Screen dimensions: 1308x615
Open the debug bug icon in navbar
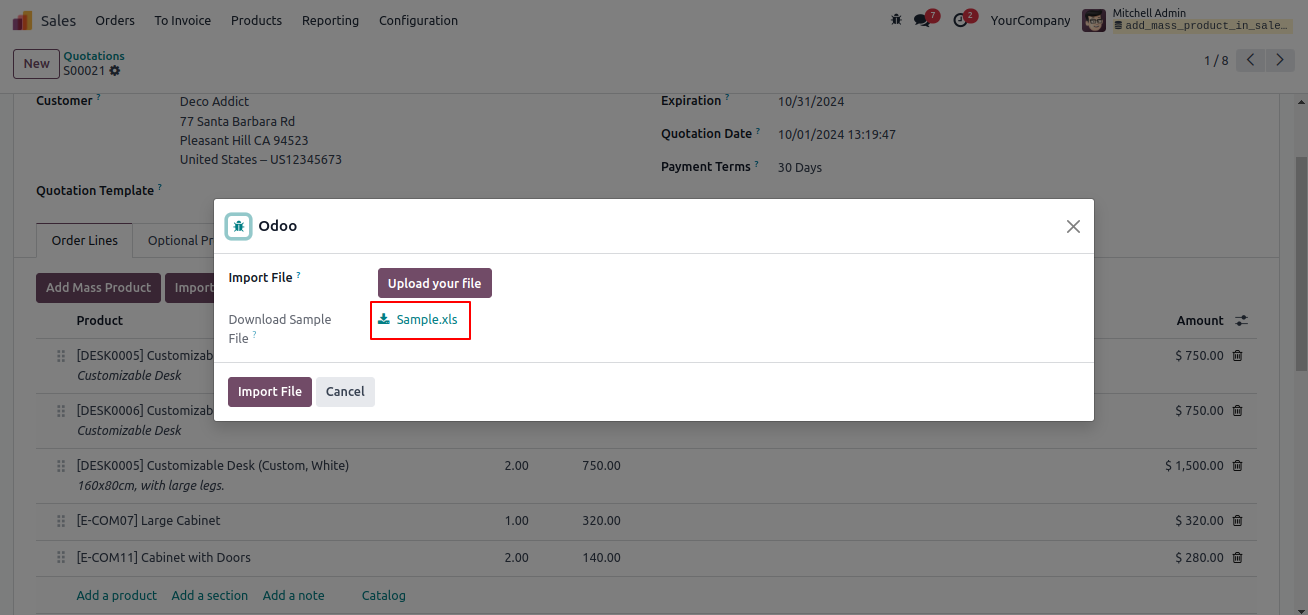click(x=896, y=20)
